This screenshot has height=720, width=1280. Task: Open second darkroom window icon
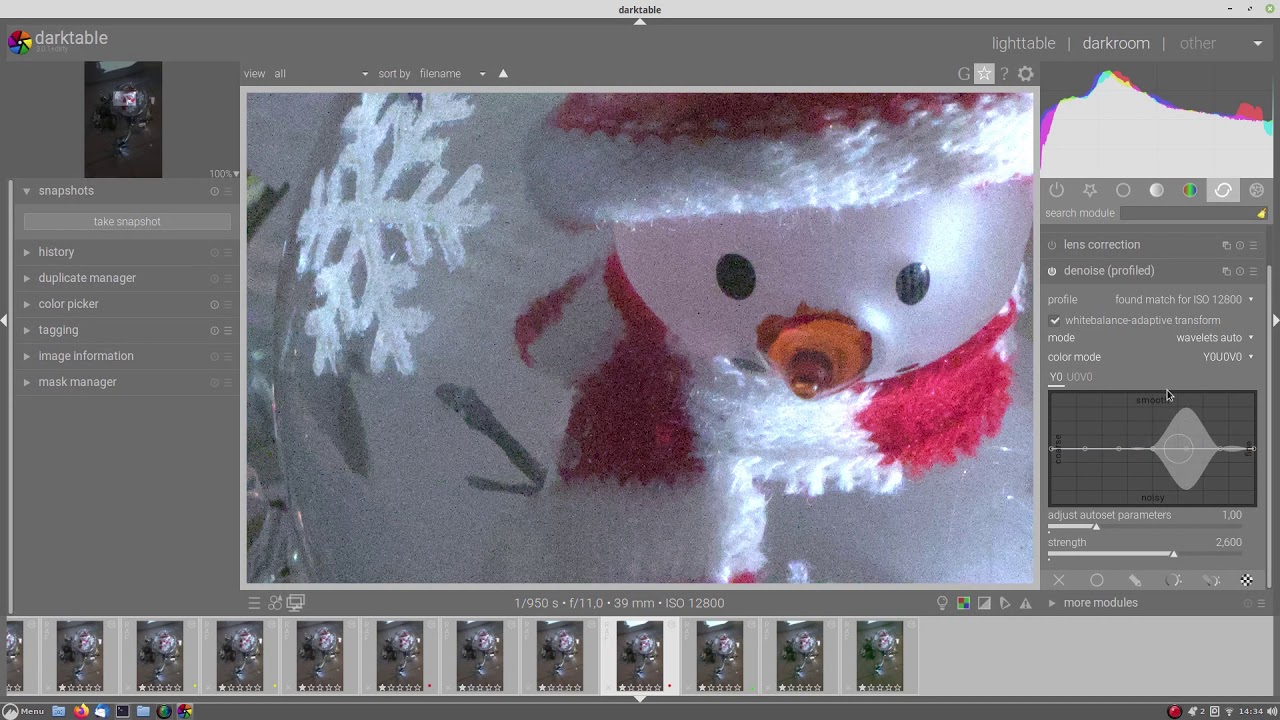click(296, 603)
